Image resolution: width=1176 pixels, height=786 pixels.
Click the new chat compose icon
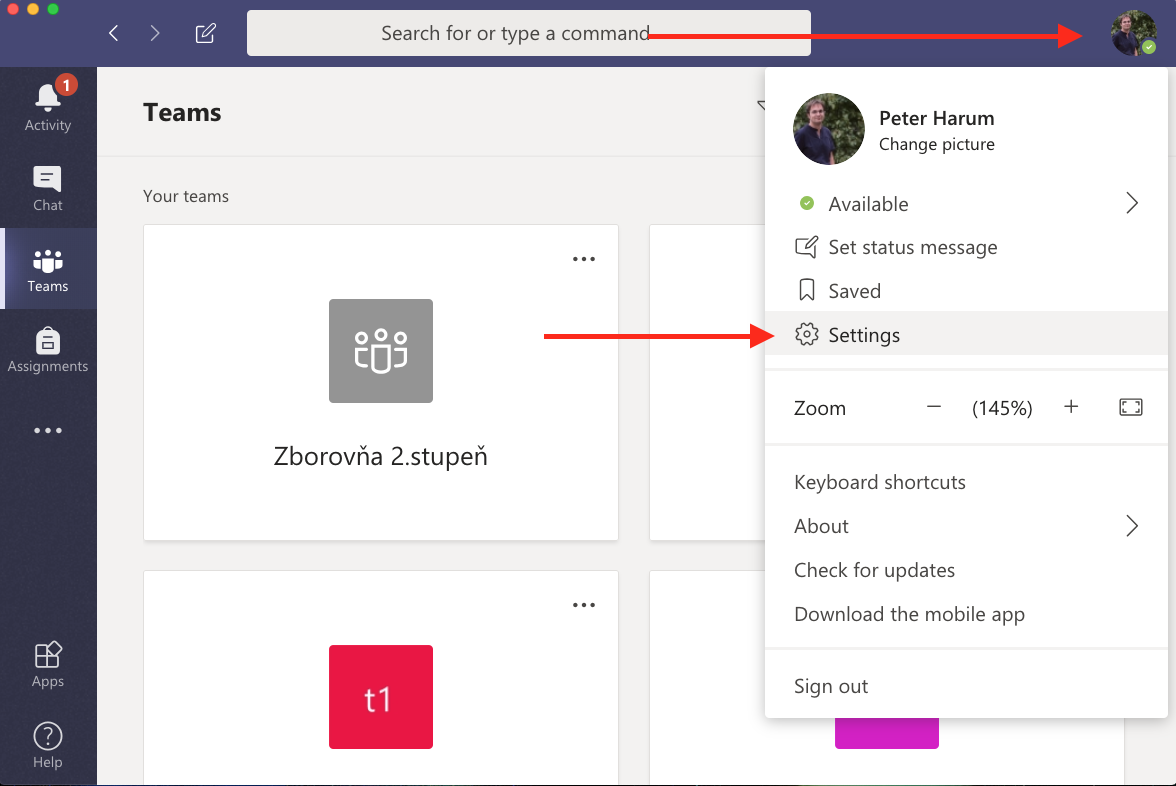pyautogui.click(x=205, y=34)
